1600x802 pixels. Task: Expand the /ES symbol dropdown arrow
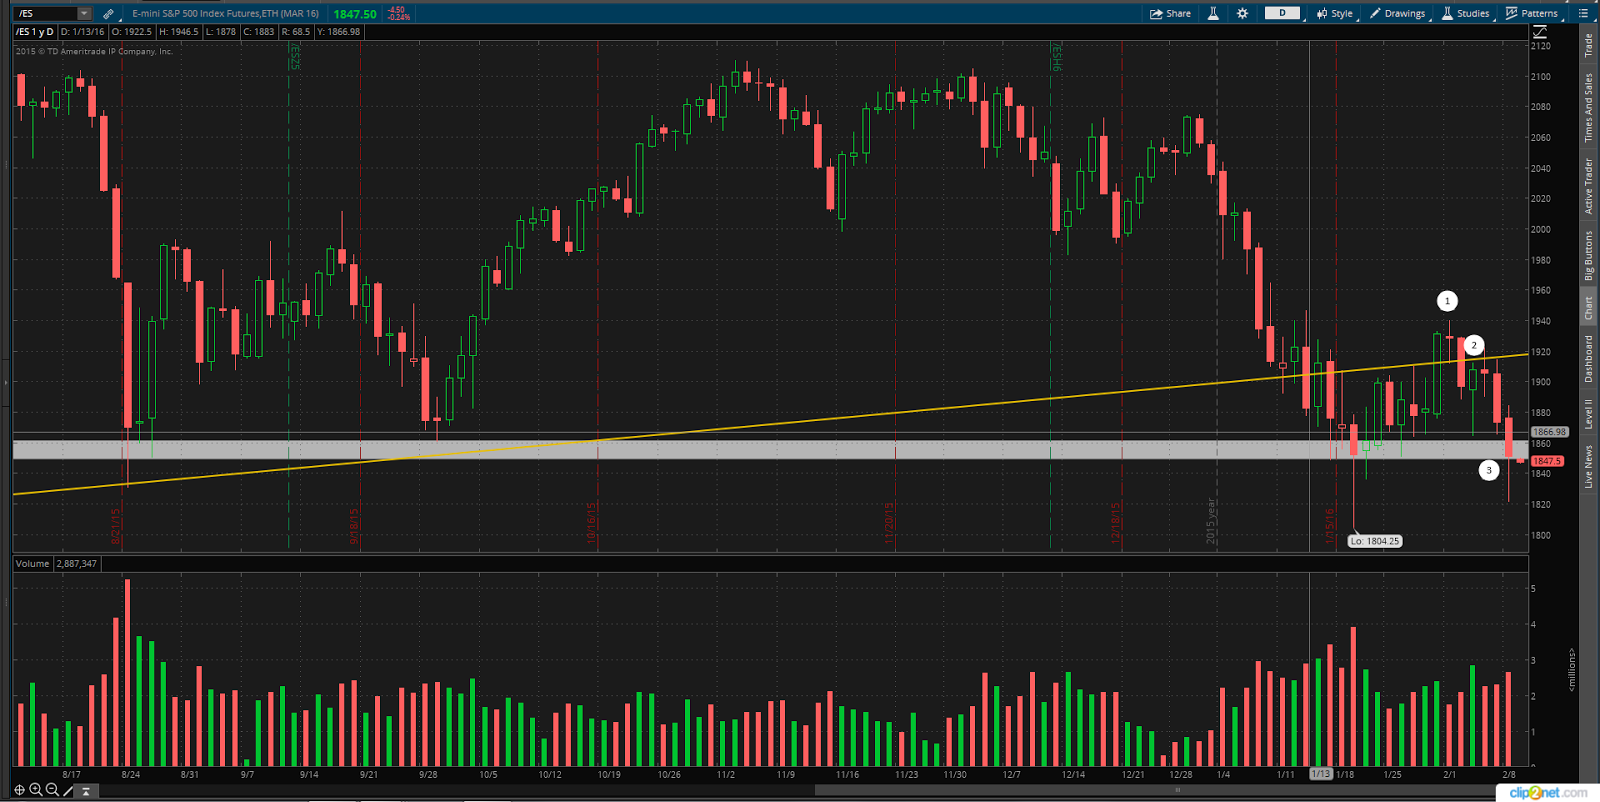[x=84, y=14]
